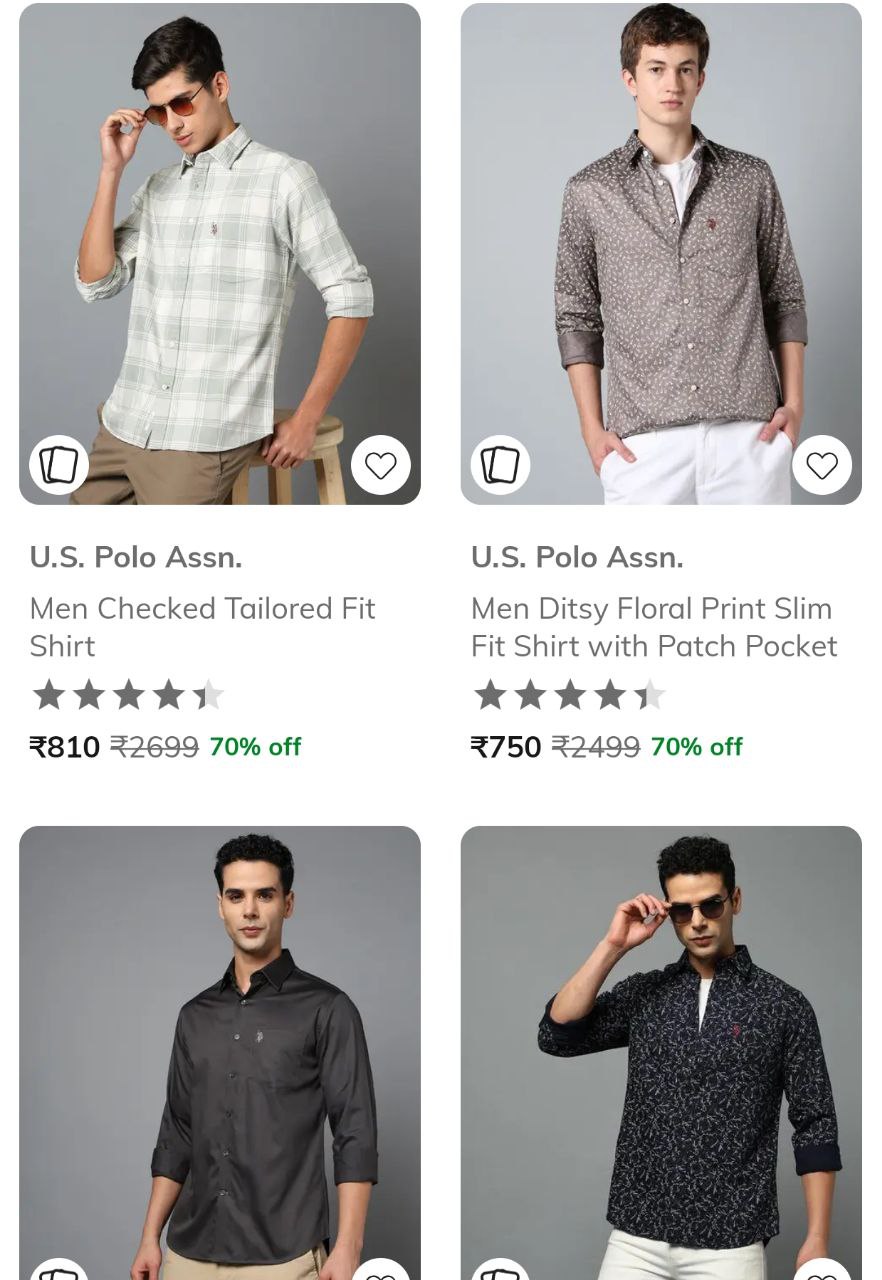Screen dimensions: 882x1280
Task: Tap the U.S. Polo Assn. brand above floral shirt
Action: click(577, 557)
